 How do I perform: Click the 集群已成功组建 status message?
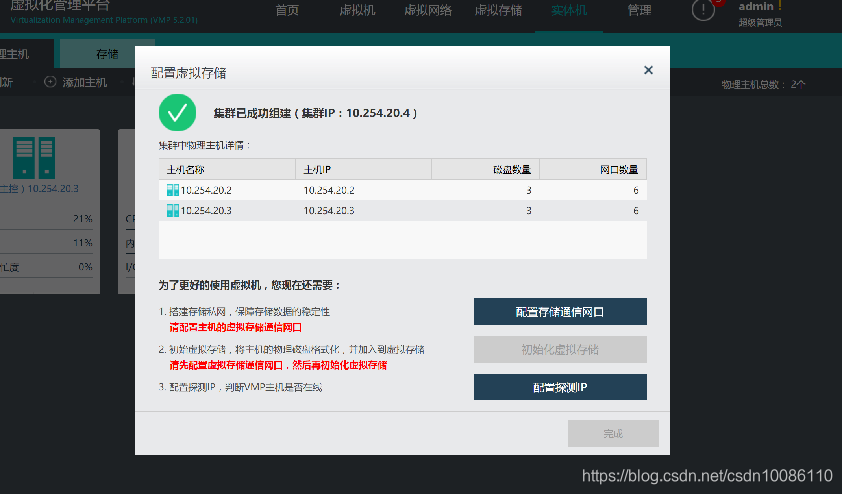pos(315,113)
